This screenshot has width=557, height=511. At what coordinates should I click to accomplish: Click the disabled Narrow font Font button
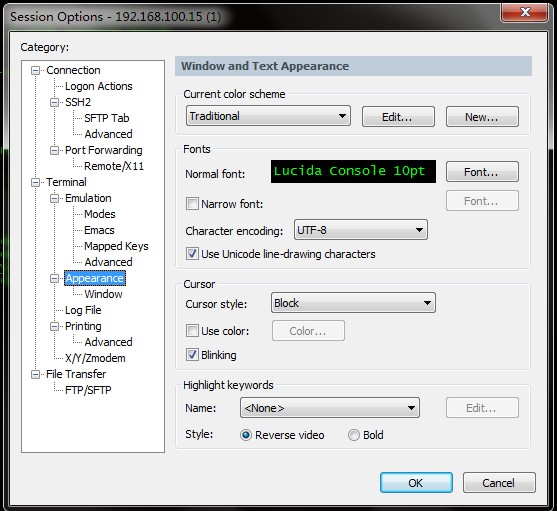click(x=482, y=201)
